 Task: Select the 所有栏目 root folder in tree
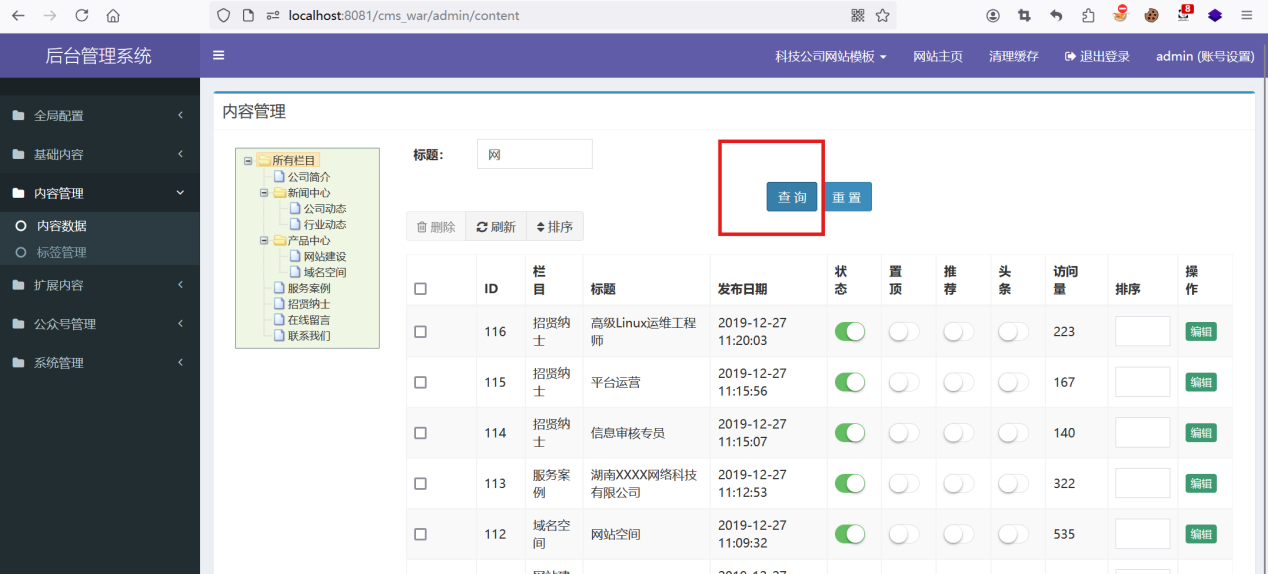click(x=288, y=161)
